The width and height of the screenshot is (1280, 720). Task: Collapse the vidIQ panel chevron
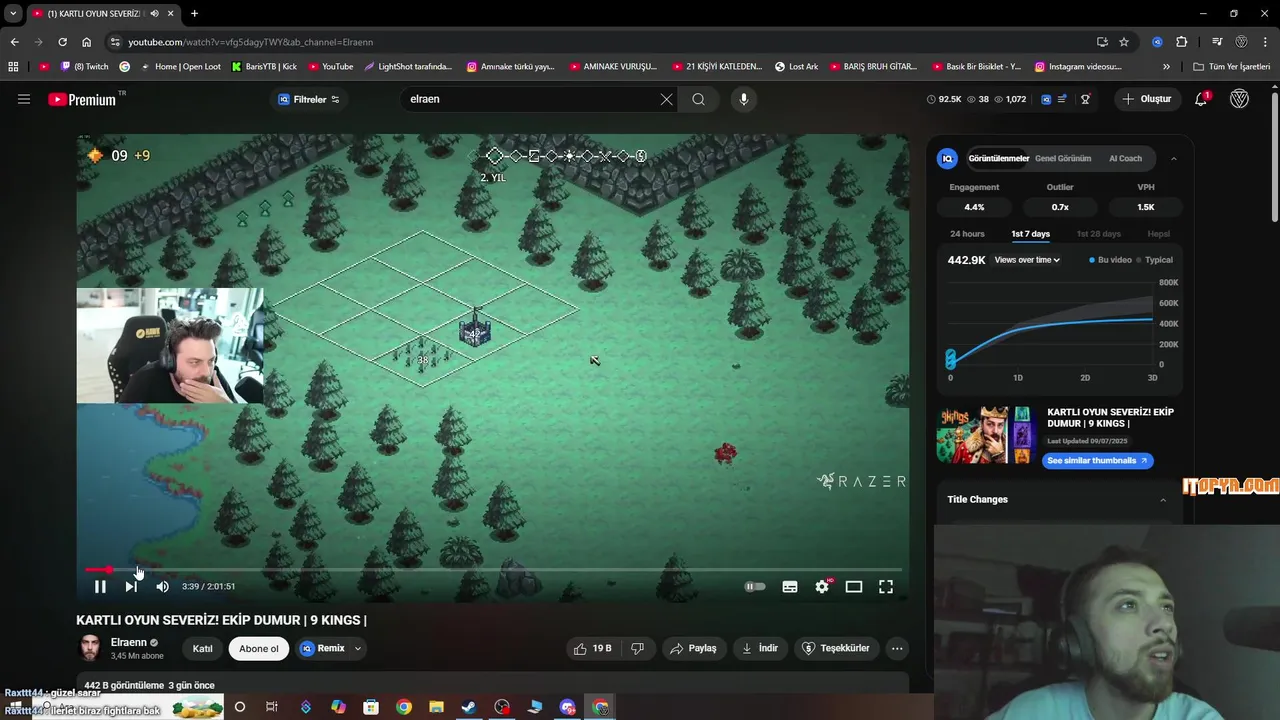point(1173,158)
